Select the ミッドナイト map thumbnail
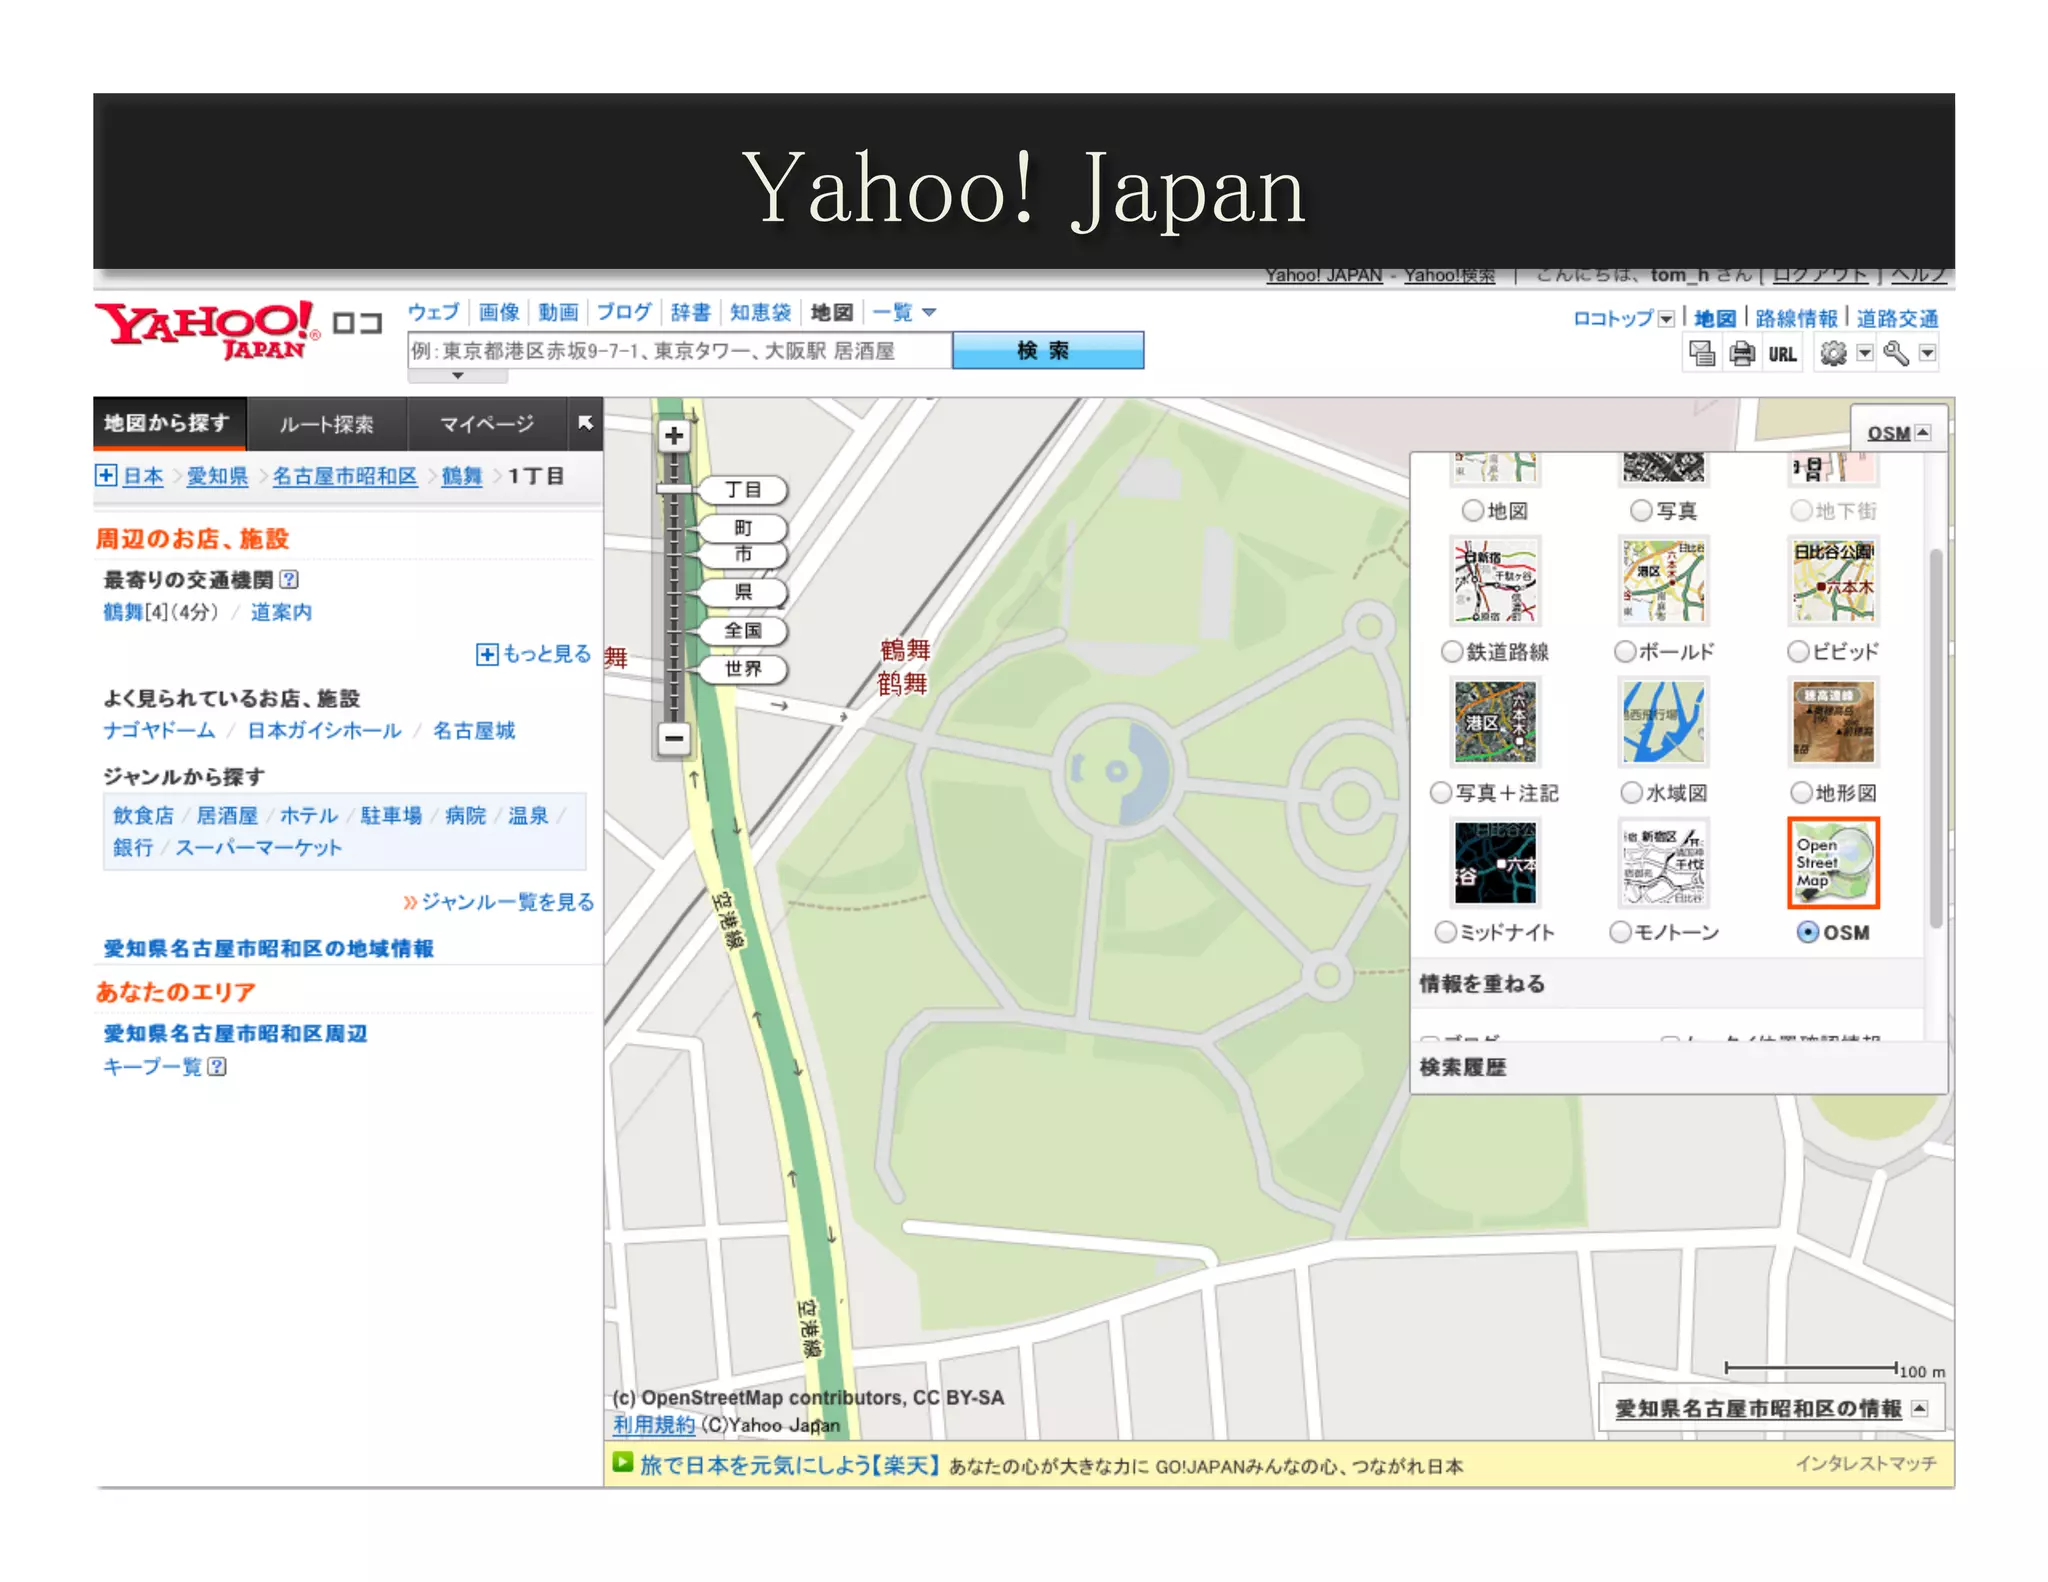Screen dimensions: 2048x1582 coord(1495,862)
